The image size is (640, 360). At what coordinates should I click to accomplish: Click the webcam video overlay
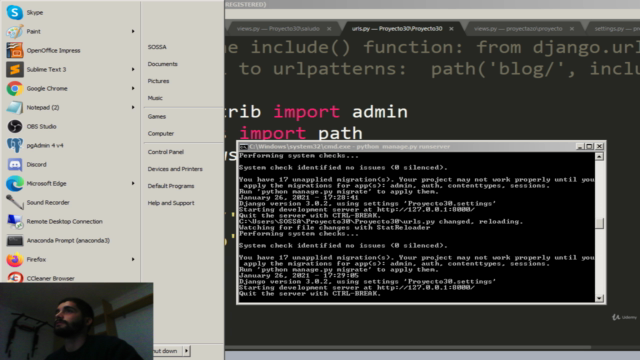pyautogui.click(x=76, y=321)
